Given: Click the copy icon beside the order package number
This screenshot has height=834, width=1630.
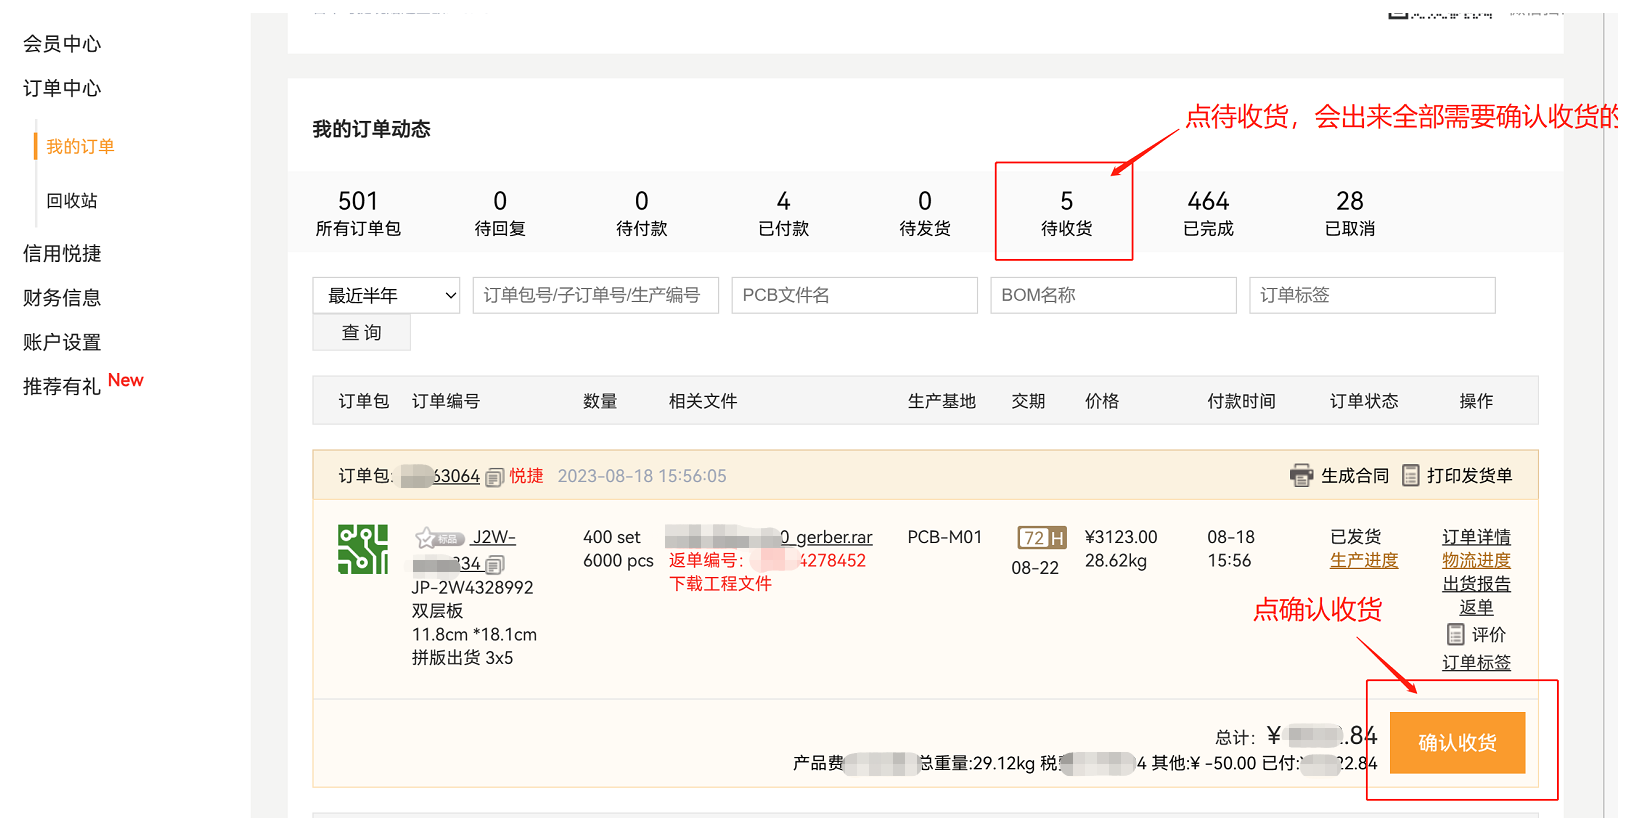Looking at the screenshot, I should tap(494, 478).
